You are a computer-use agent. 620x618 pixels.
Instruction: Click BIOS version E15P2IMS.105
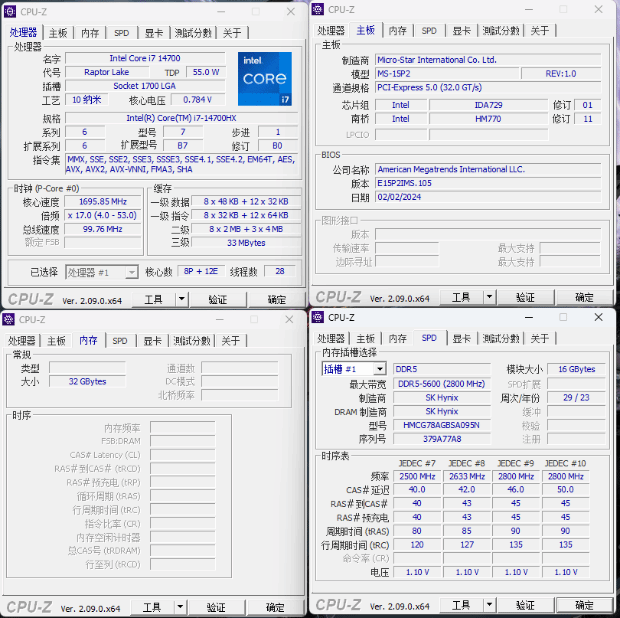[x=488, y=183]
